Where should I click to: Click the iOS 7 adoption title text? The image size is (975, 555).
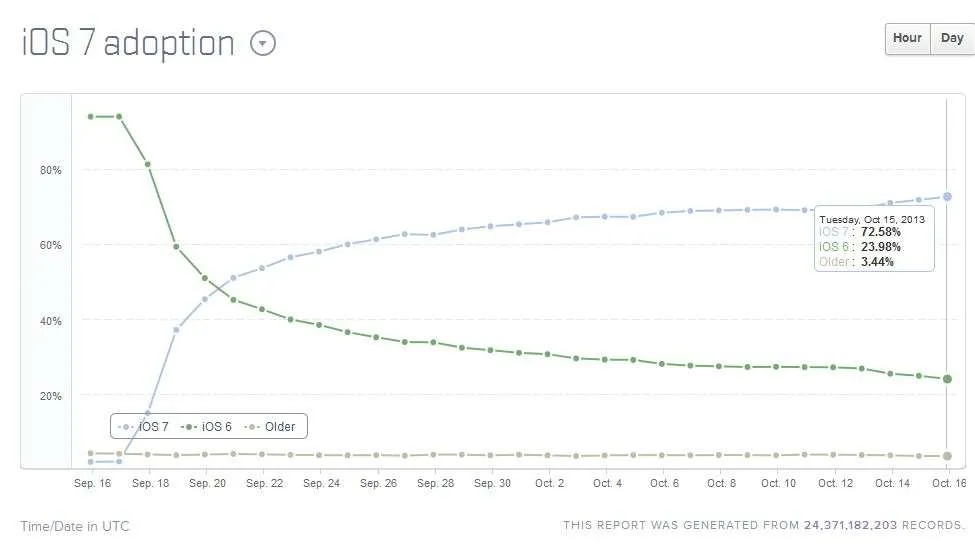click(x=128, y=43)
